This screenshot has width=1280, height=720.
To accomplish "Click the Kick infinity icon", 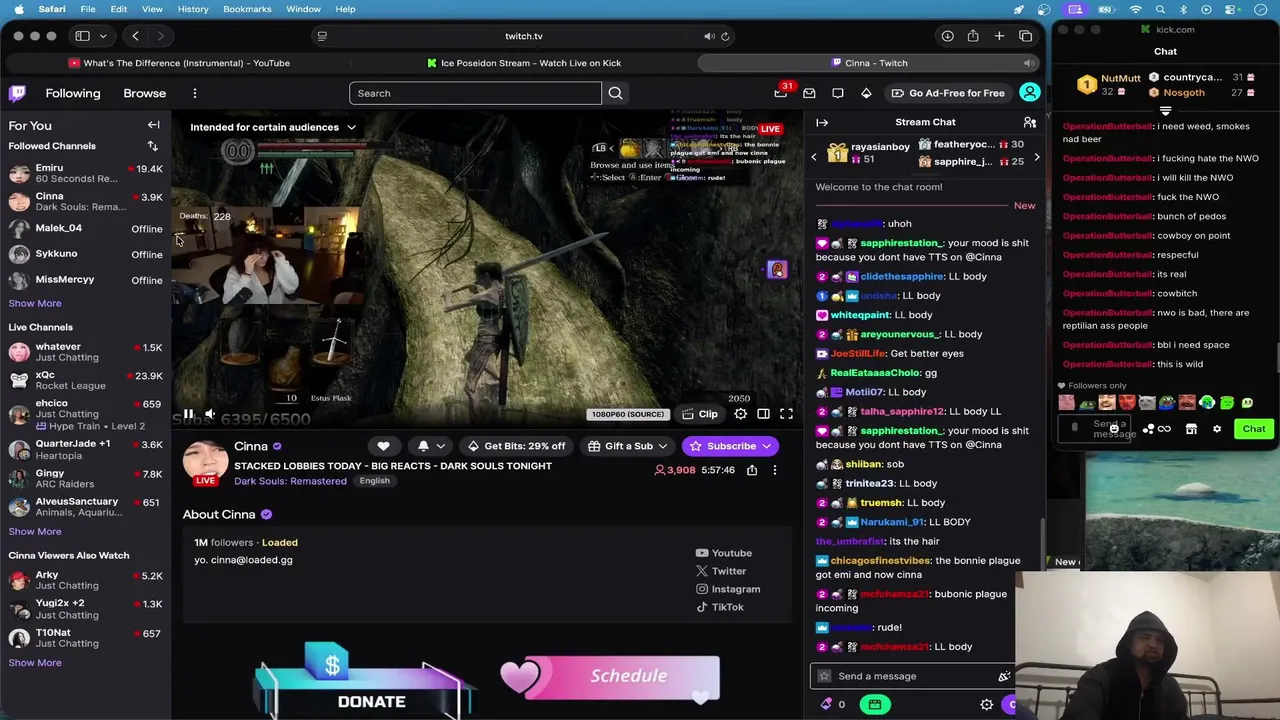I will click(x=1164, y=429).
